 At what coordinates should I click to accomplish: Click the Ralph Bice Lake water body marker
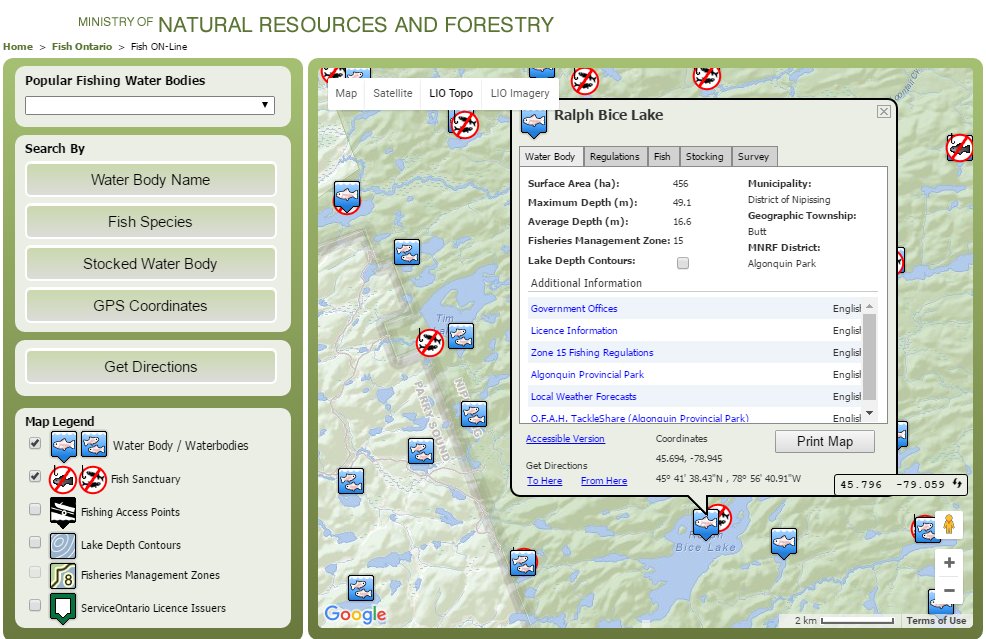point(706,523)
